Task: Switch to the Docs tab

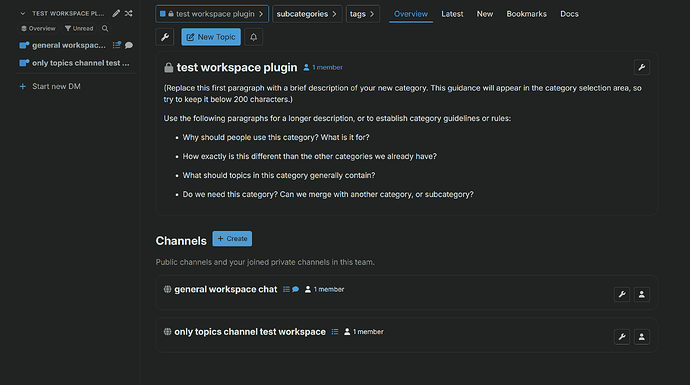Action: 569,14
